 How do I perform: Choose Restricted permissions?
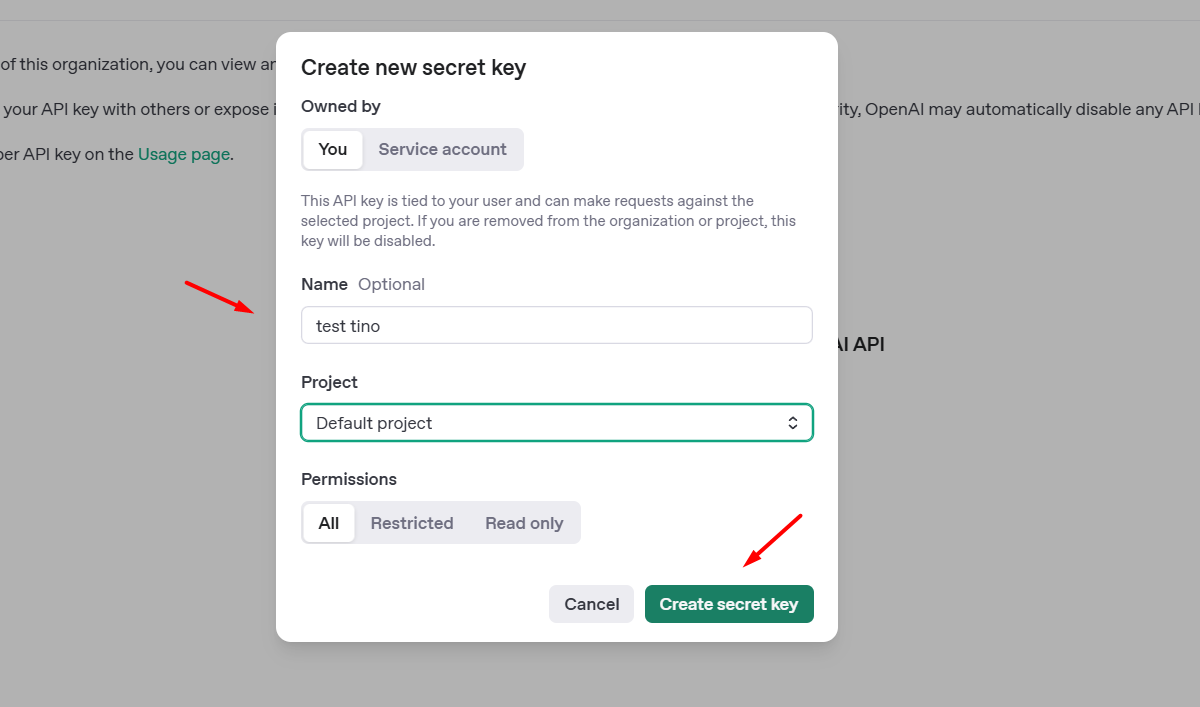(x=412, y=523)
